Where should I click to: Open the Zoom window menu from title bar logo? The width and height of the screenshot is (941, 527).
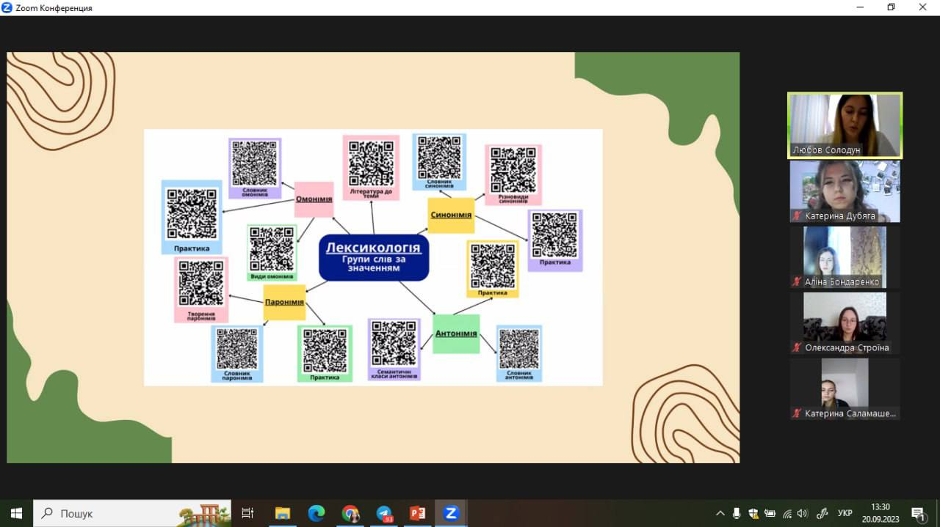coord(7,7)
